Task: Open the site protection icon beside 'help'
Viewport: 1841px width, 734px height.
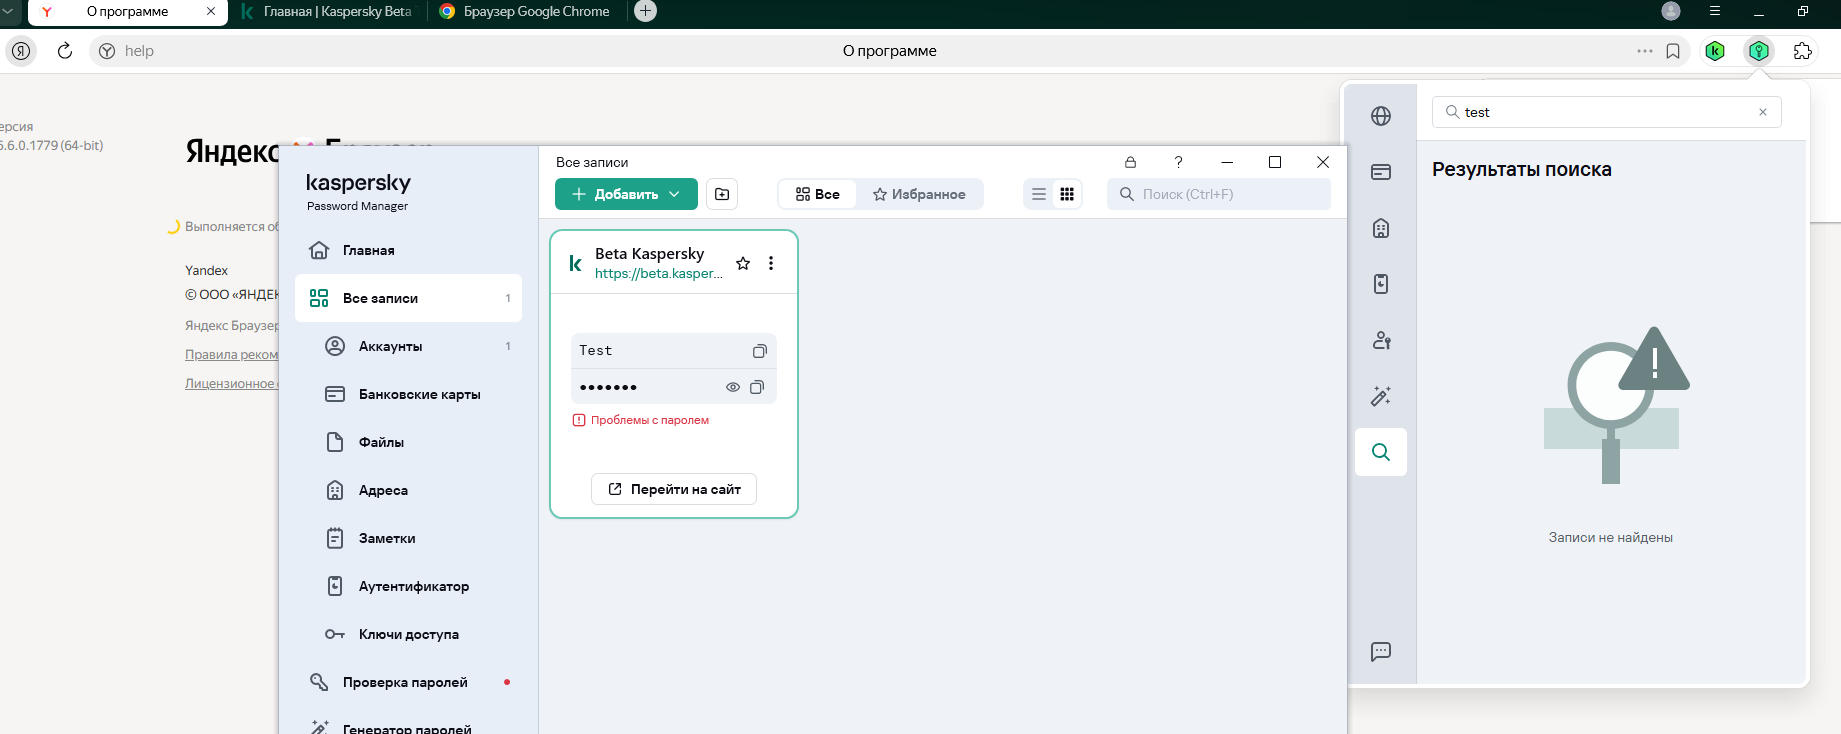Action: click(x=107, y=51)
